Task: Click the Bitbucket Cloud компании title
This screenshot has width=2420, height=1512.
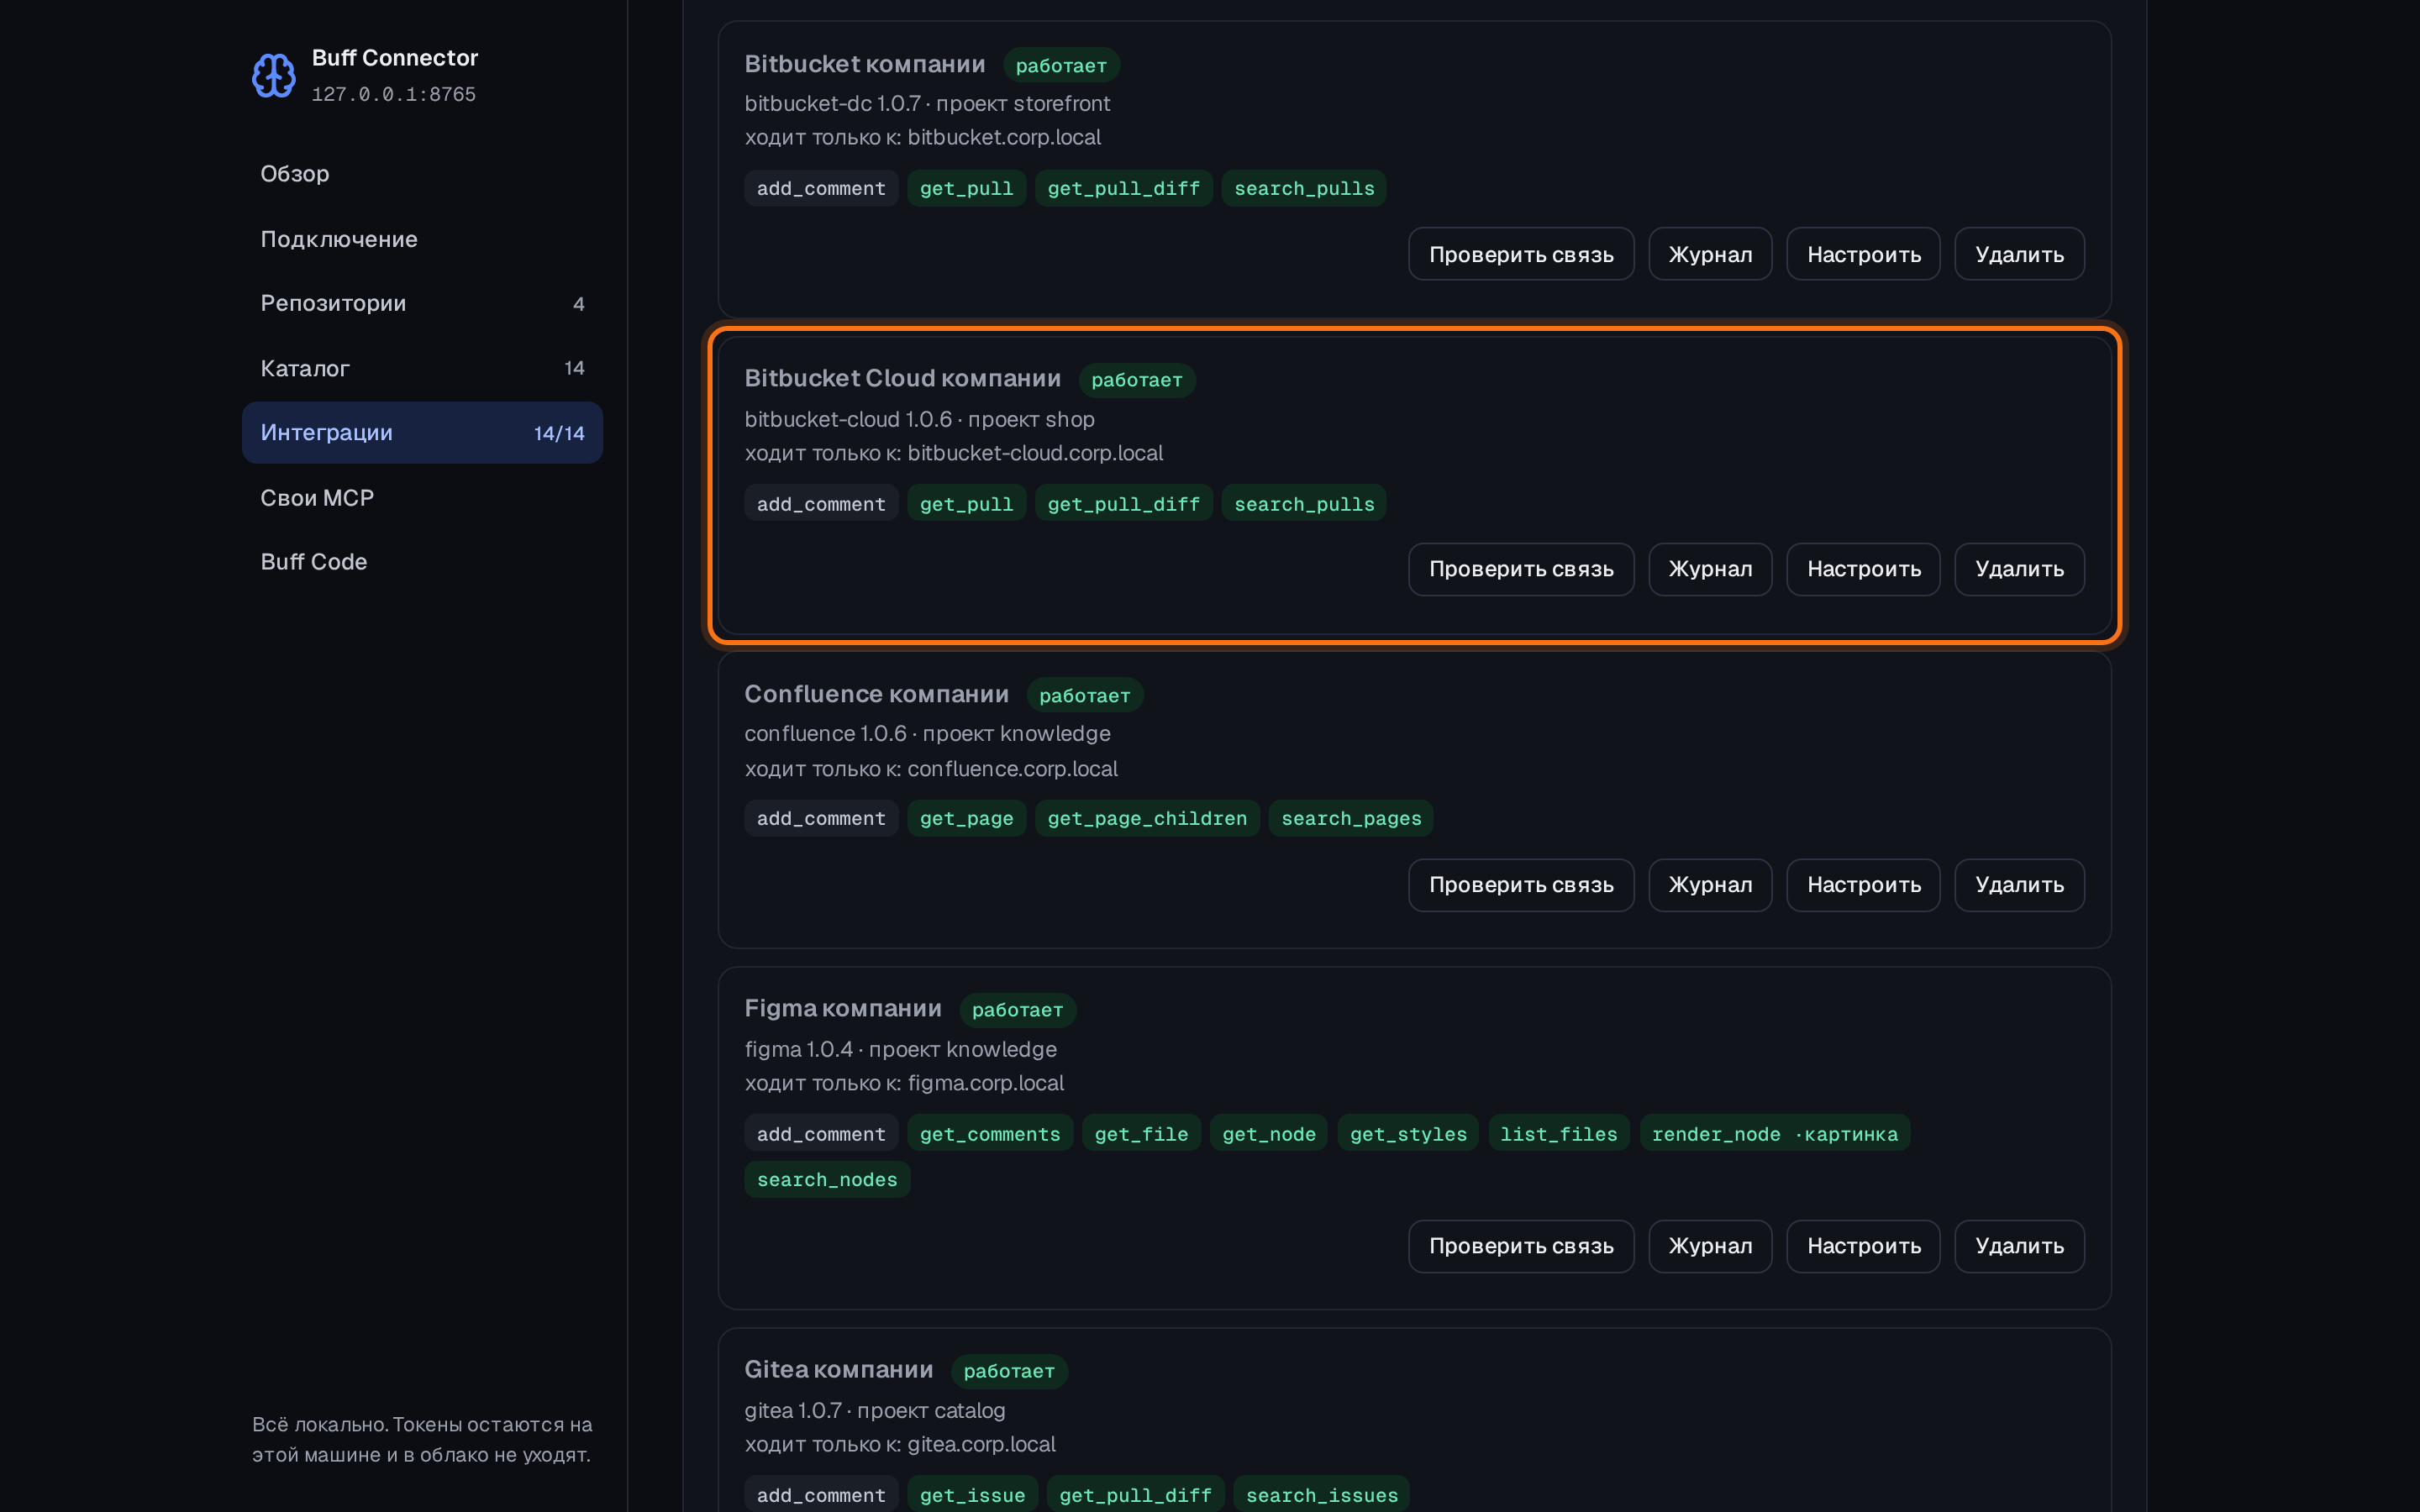Action: [x=902, y=379]
